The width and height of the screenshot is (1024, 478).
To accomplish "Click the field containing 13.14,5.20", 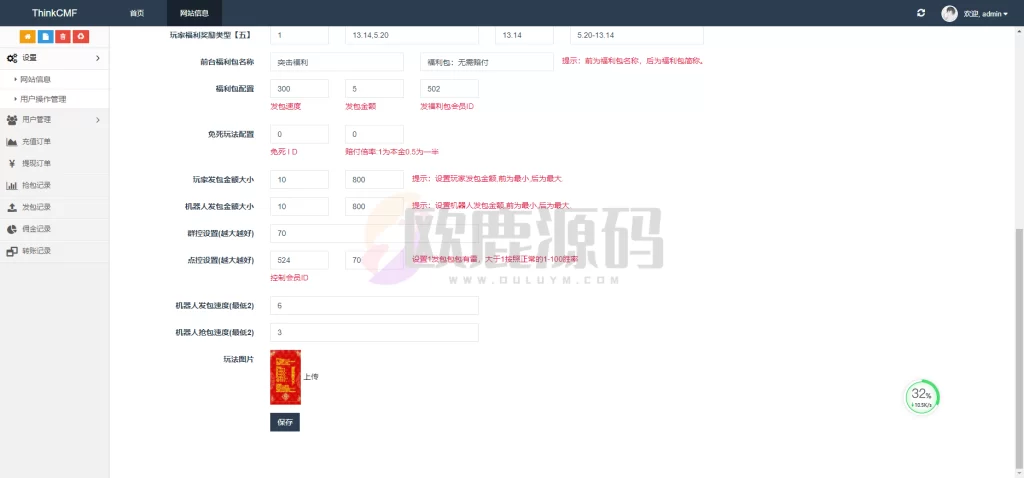I will [x=411, y=35].
